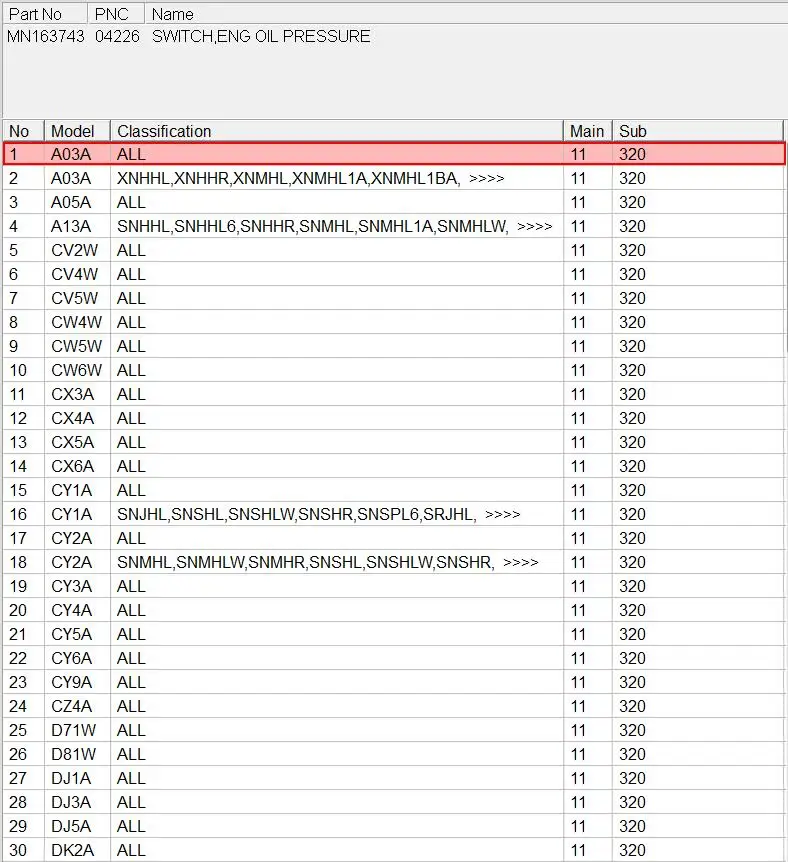Select row 6 model CV4W
Viewport: 788px width, 862px height.
tap(74, 274)
